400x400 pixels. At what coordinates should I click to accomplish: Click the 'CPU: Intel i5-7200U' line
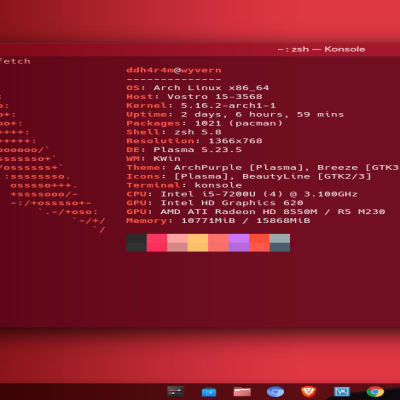242,194
